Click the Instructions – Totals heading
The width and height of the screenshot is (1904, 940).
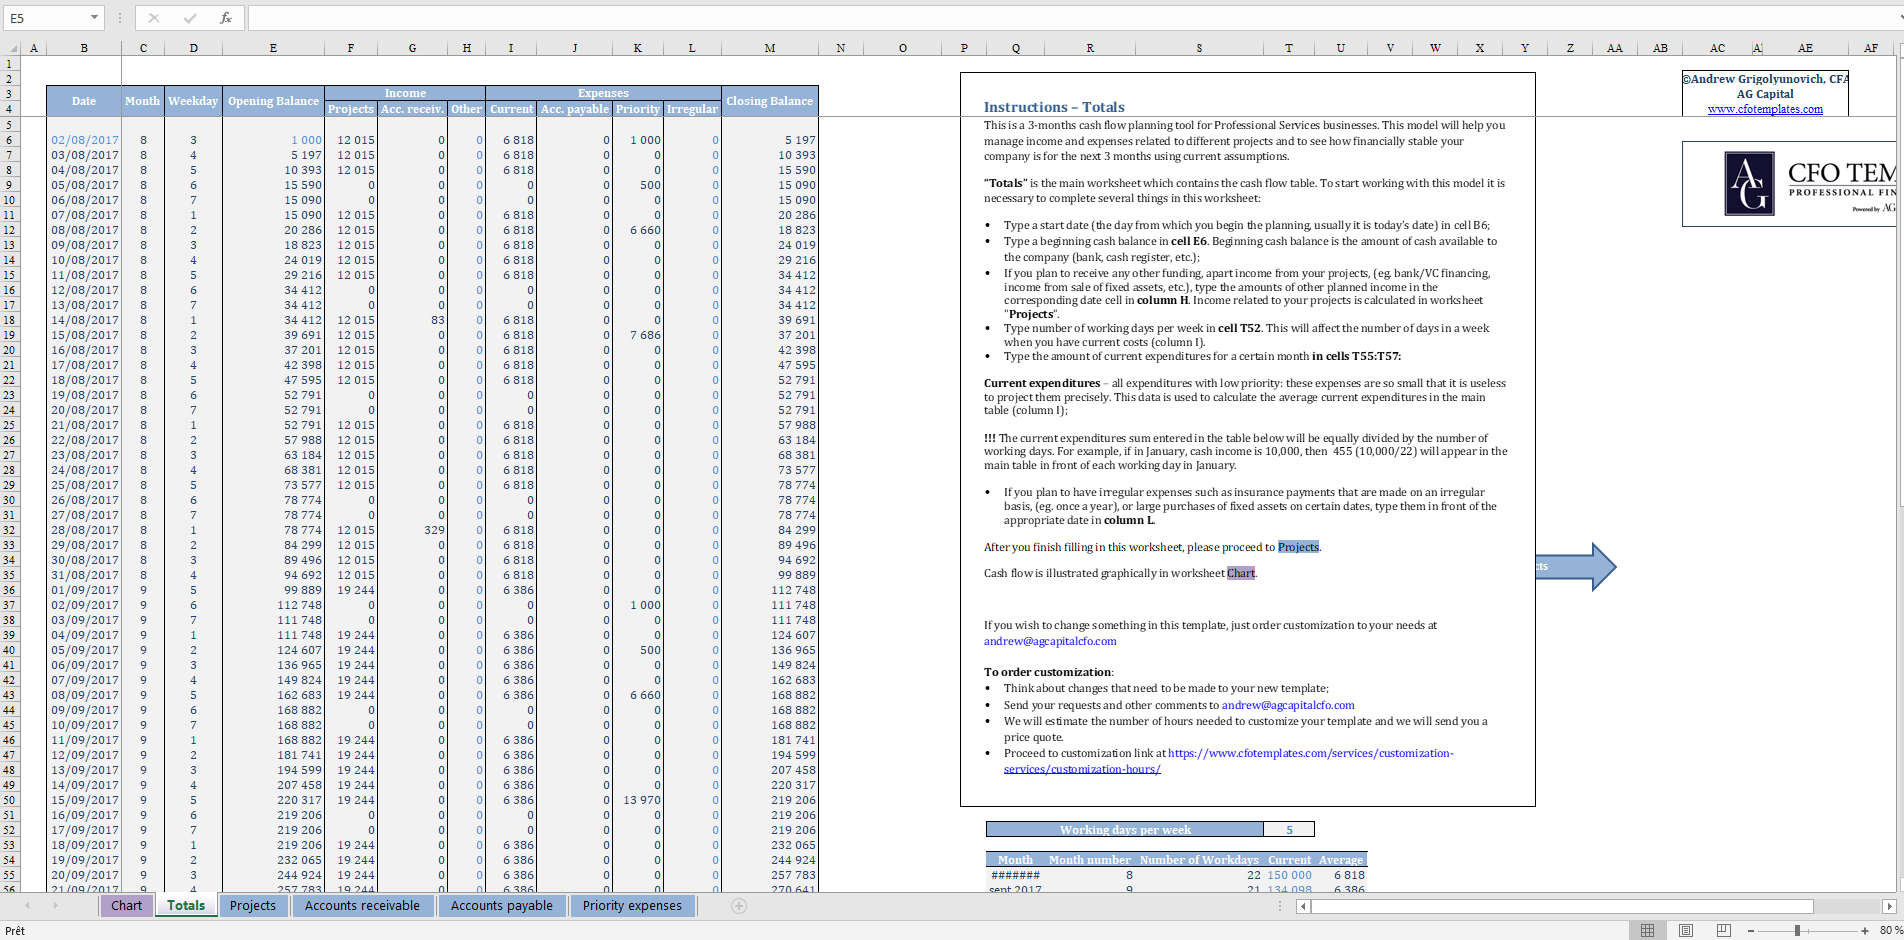pyautogui.click(x=1054, y=107)
